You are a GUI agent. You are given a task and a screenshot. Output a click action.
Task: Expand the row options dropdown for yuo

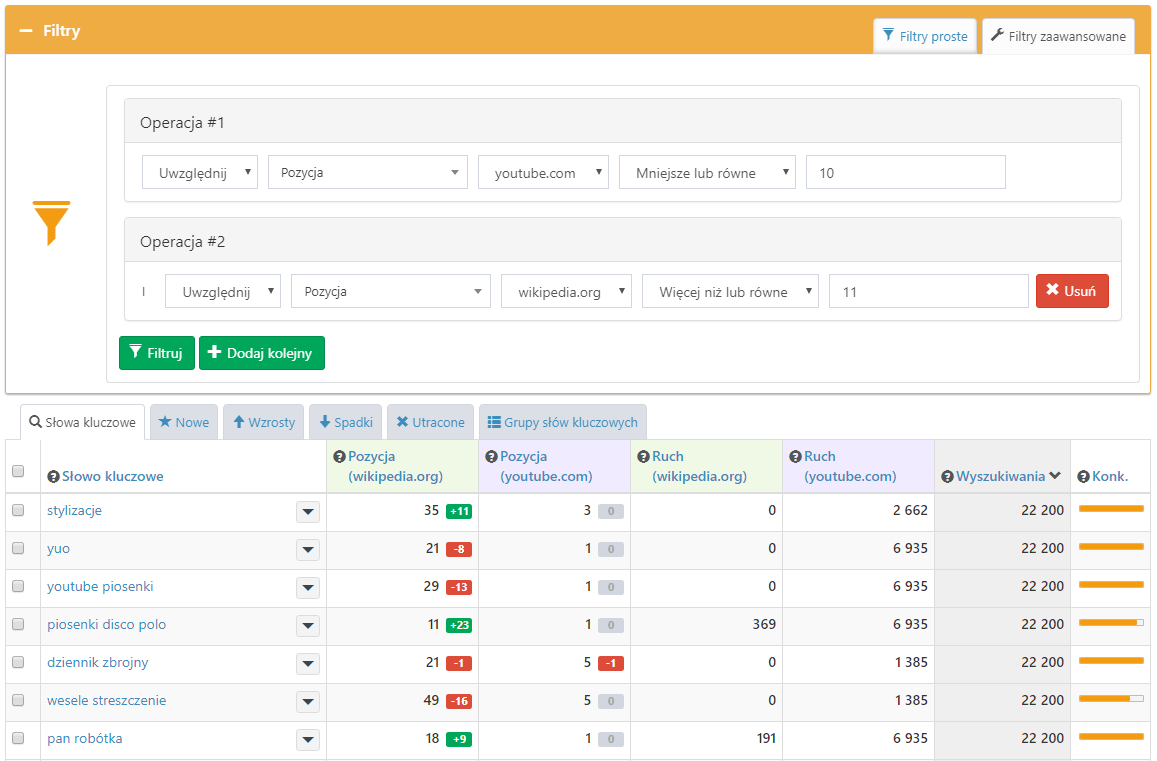click(308, 549)
